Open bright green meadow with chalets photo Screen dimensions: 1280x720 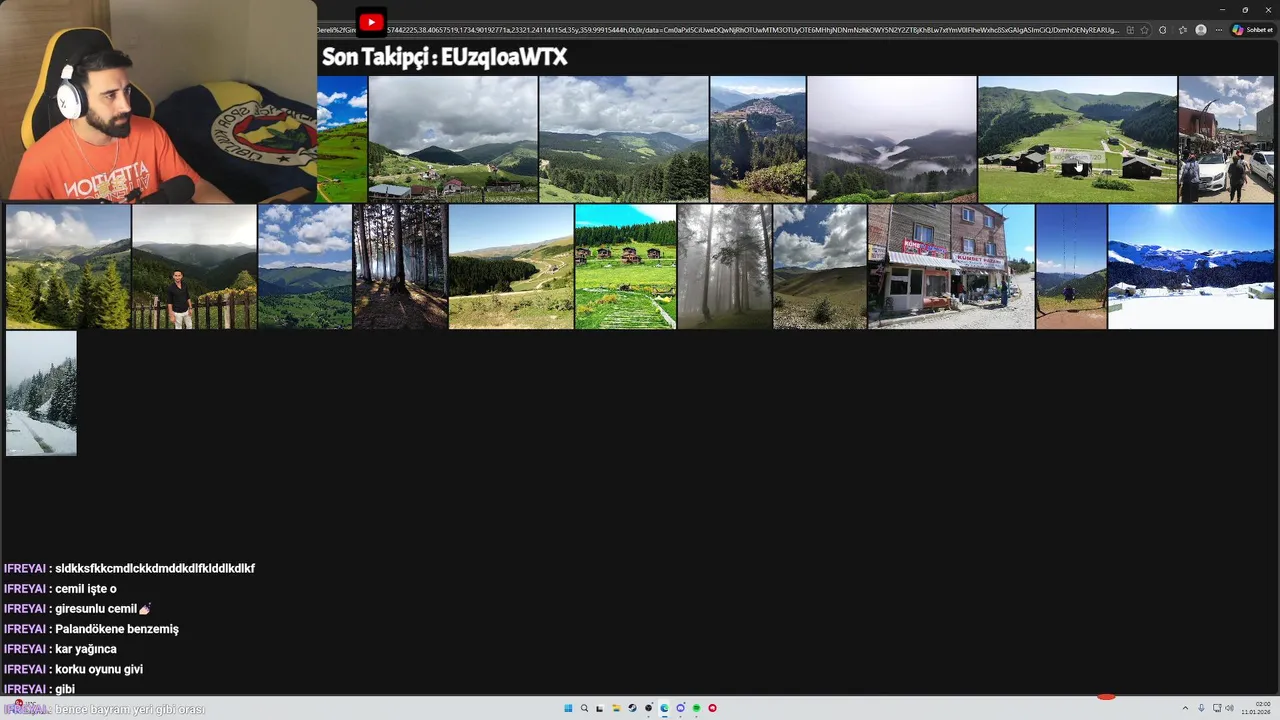626,267
